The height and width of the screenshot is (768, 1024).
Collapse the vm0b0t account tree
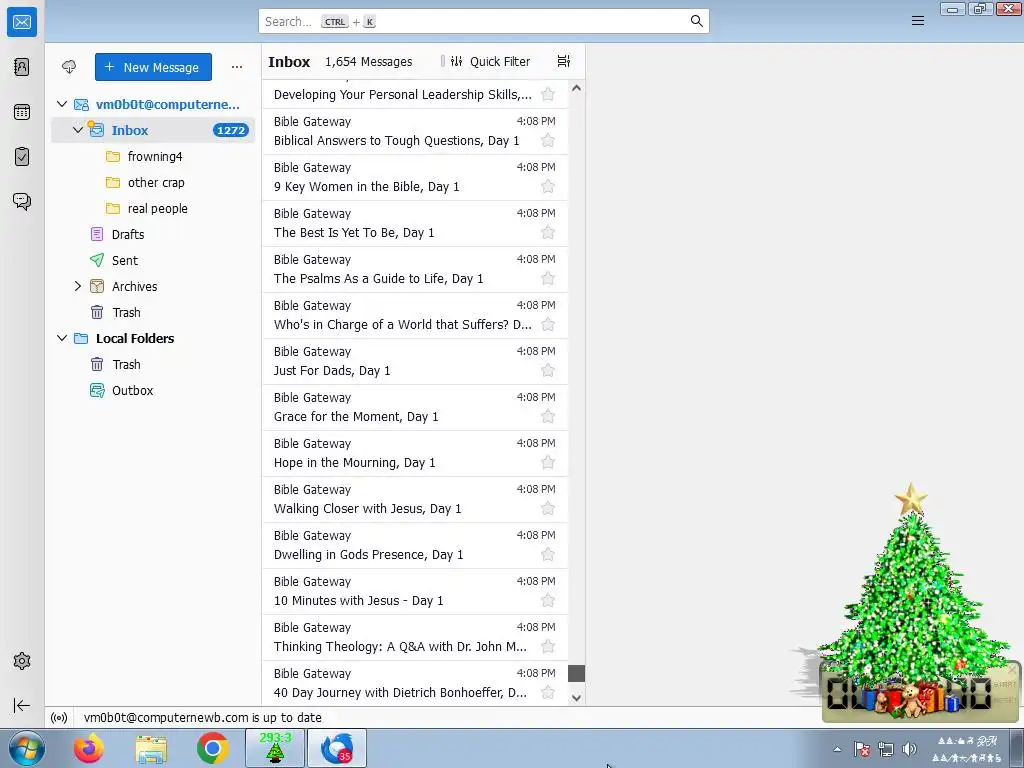[62, 104]
